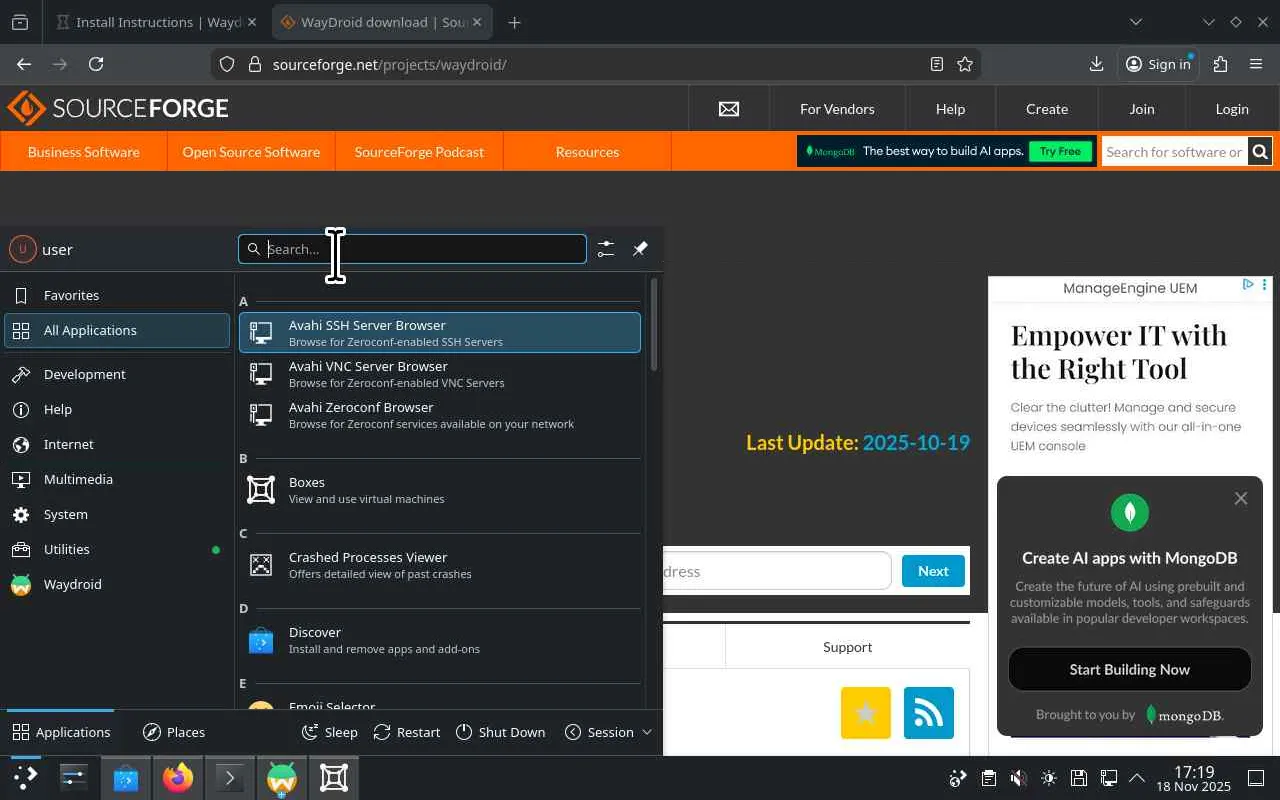Open the Internet category

117,444
